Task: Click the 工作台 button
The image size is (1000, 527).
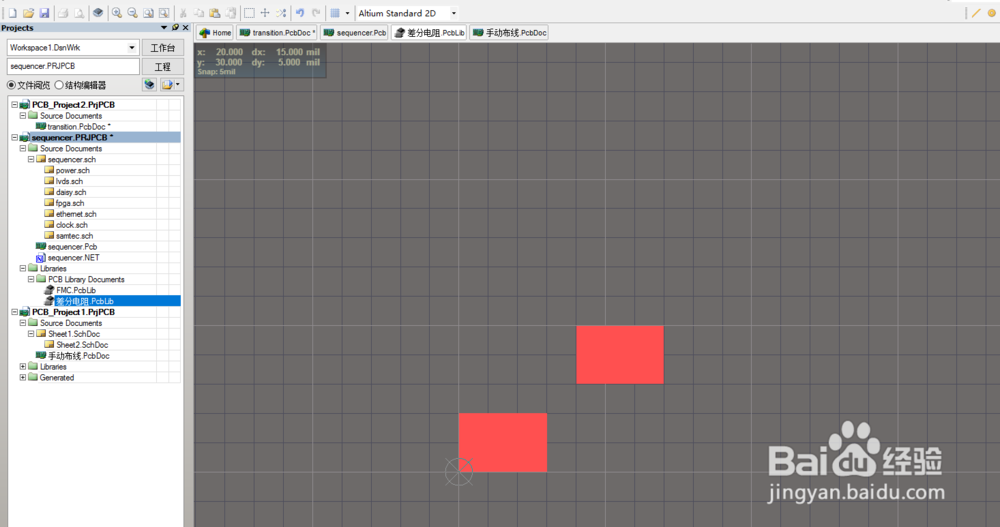Action: point(163,48)
